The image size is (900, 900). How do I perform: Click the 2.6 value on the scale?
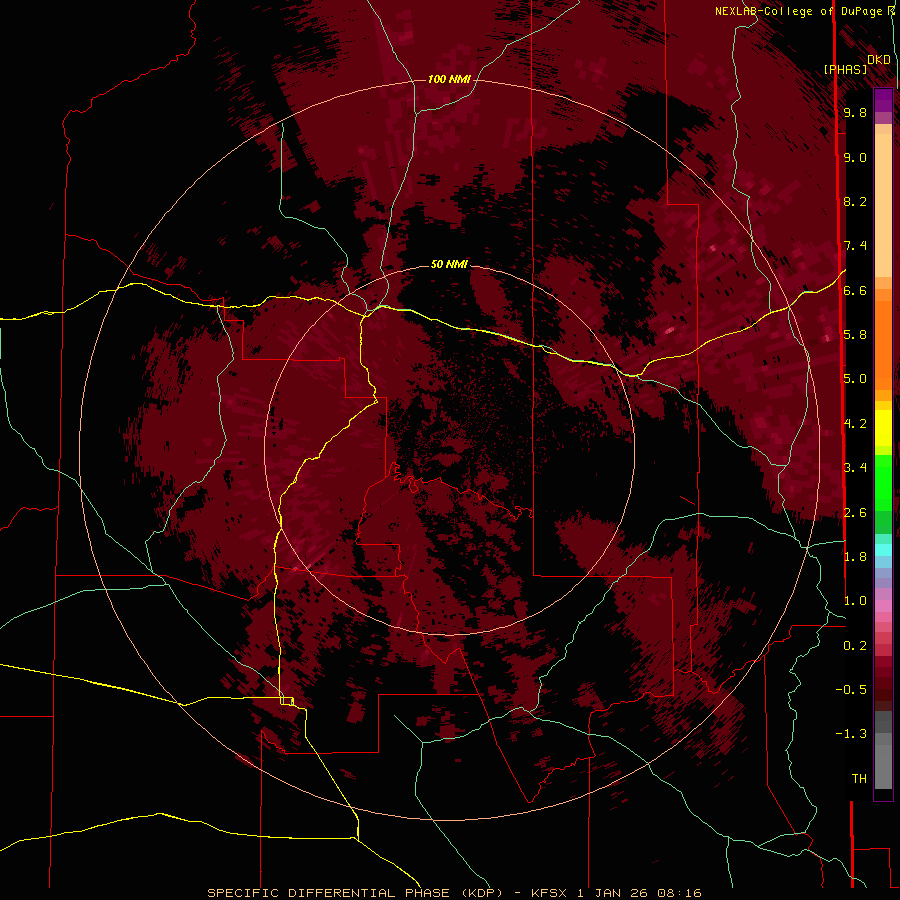pos(855,513)
